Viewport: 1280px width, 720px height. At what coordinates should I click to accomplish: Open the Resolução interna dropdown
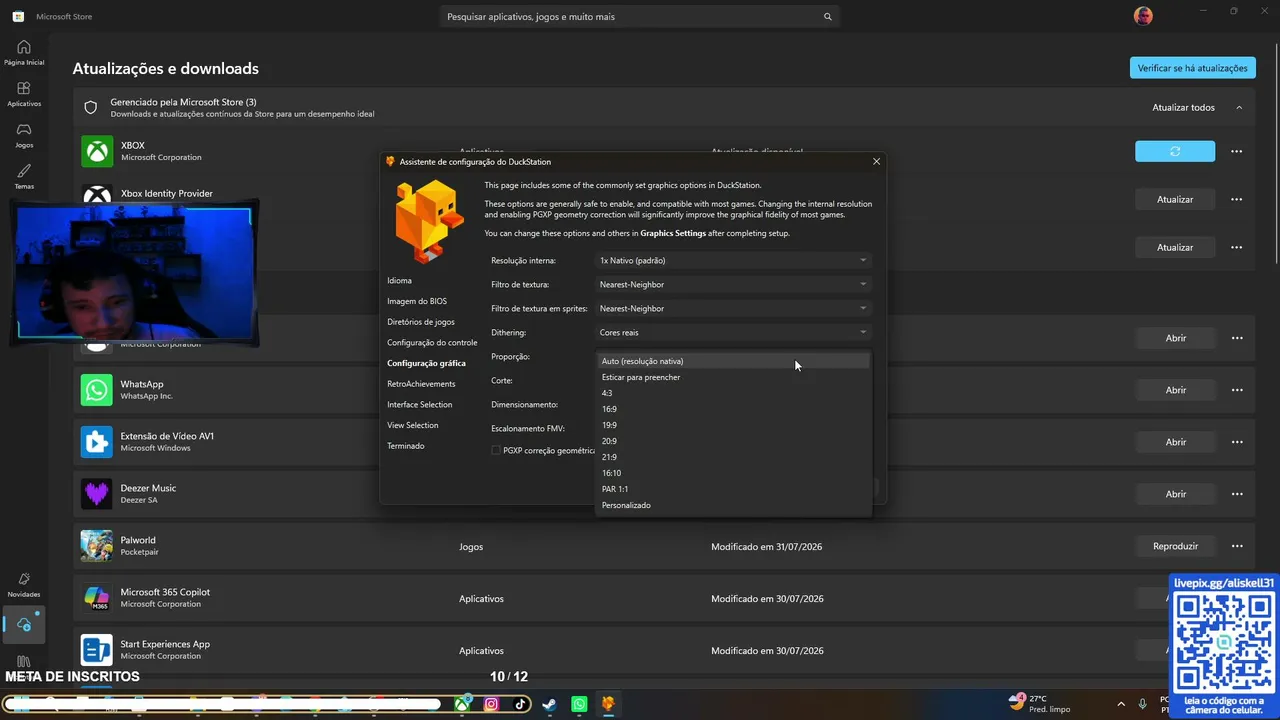click(x=733, y=260)
